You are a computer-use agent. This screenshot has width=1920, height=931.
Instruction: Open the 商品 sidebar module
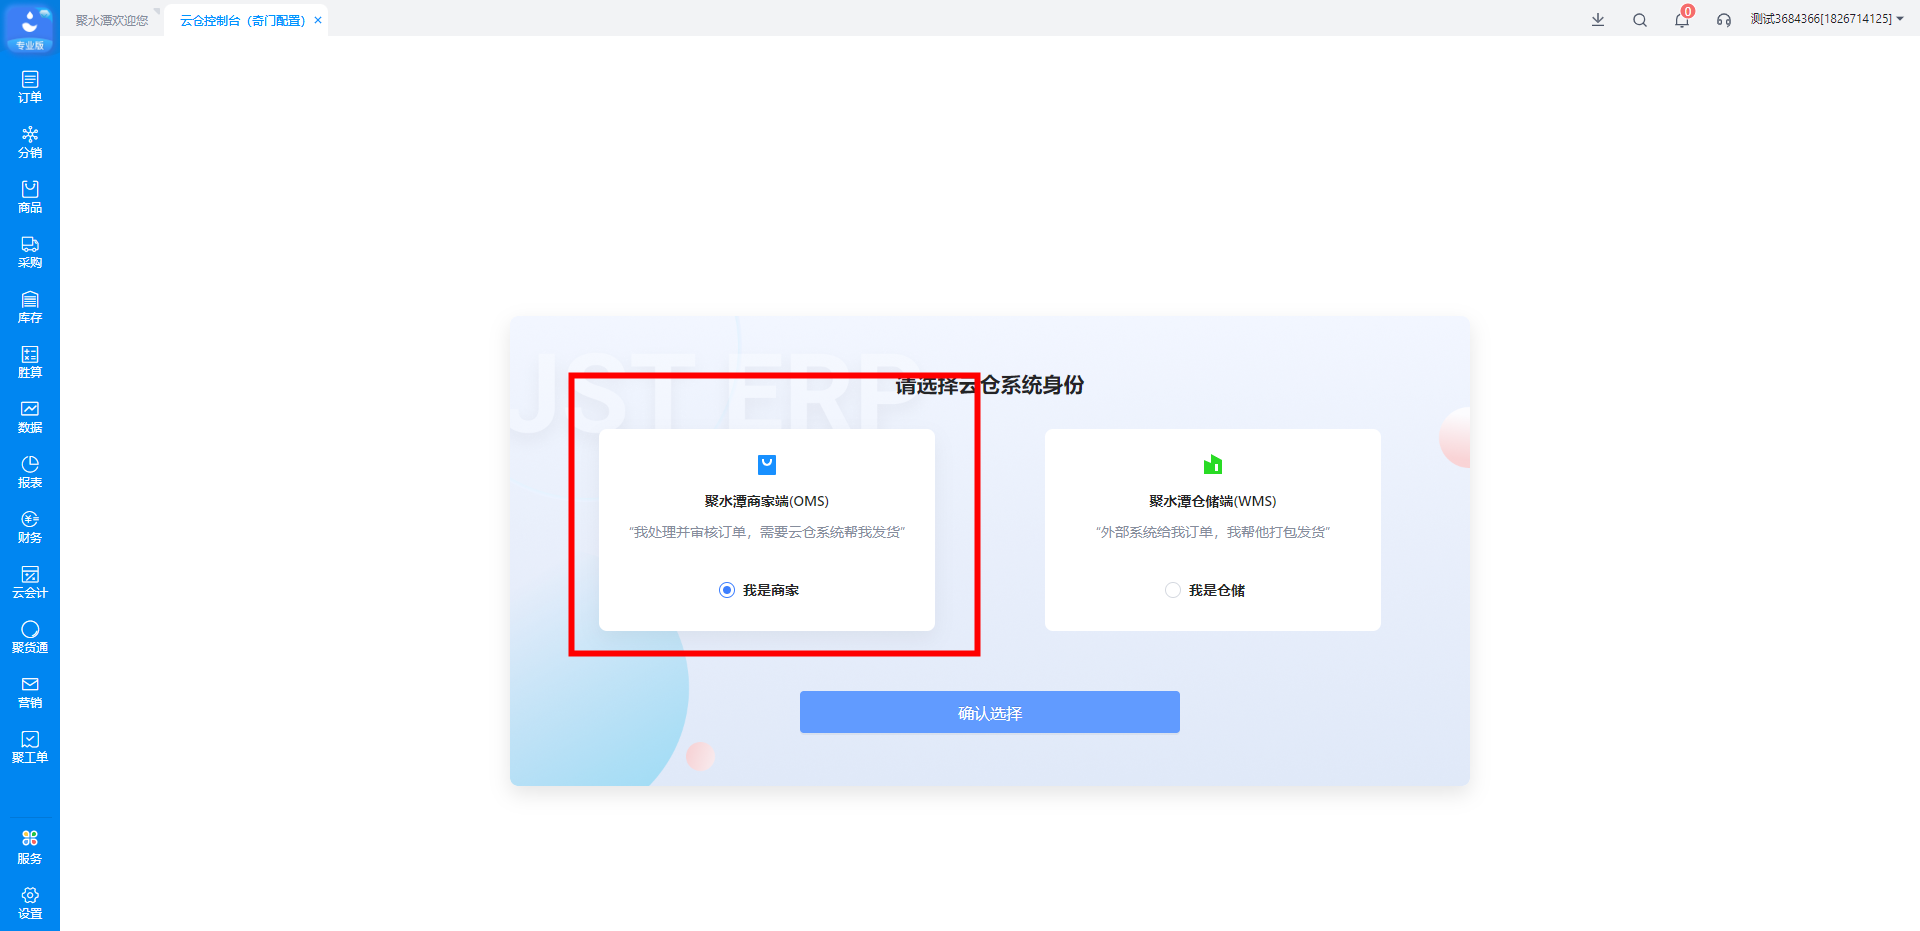pyautogui.click(x=30, y=197)
